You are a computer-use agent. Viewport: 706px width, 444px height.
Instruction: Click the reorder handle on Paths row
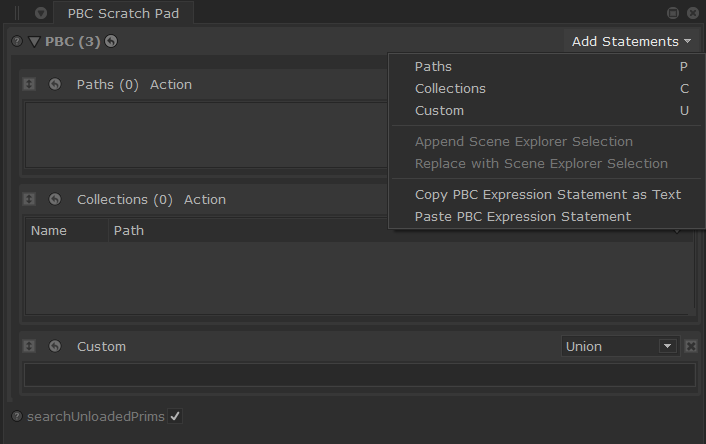click(x=29, y=85)
